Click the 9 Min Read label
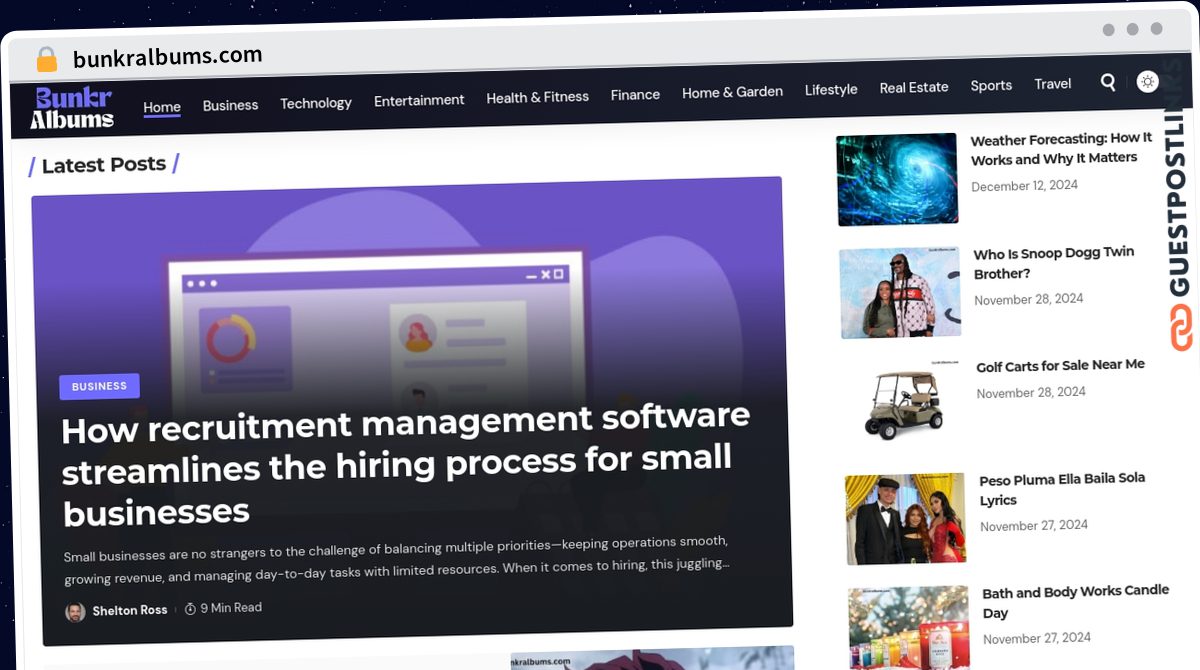 click(231, 608)
